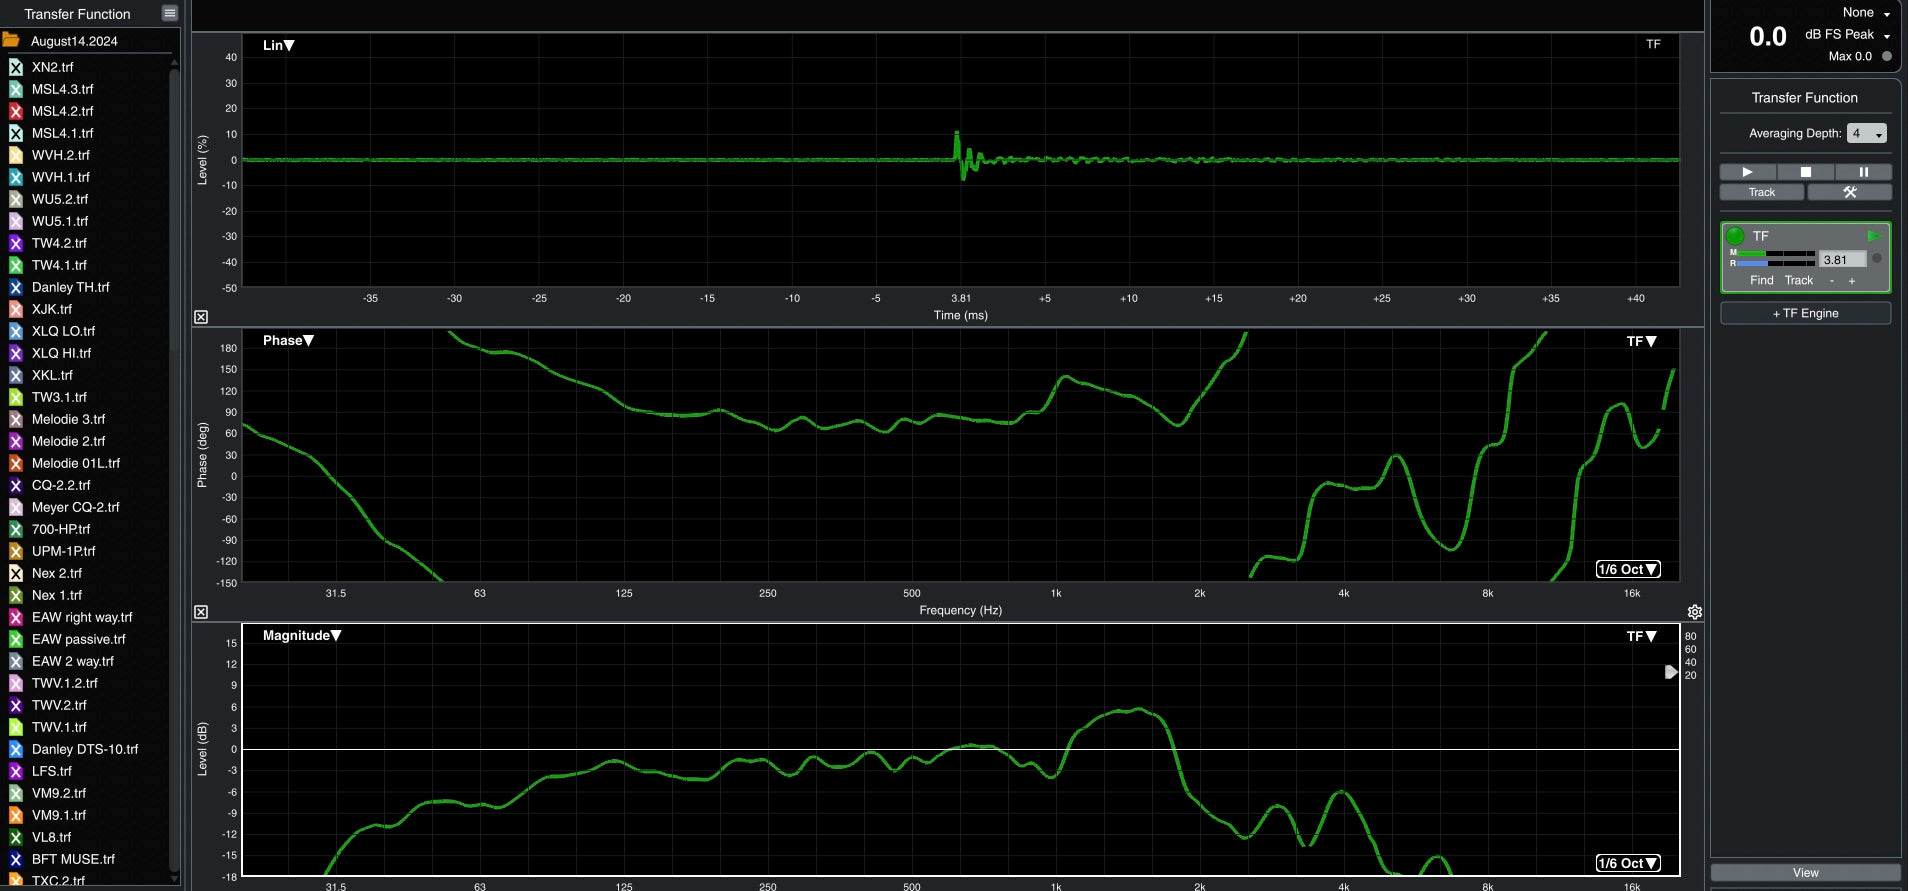
Task: Click the M measurement level meter
Action: (1776, 253)
